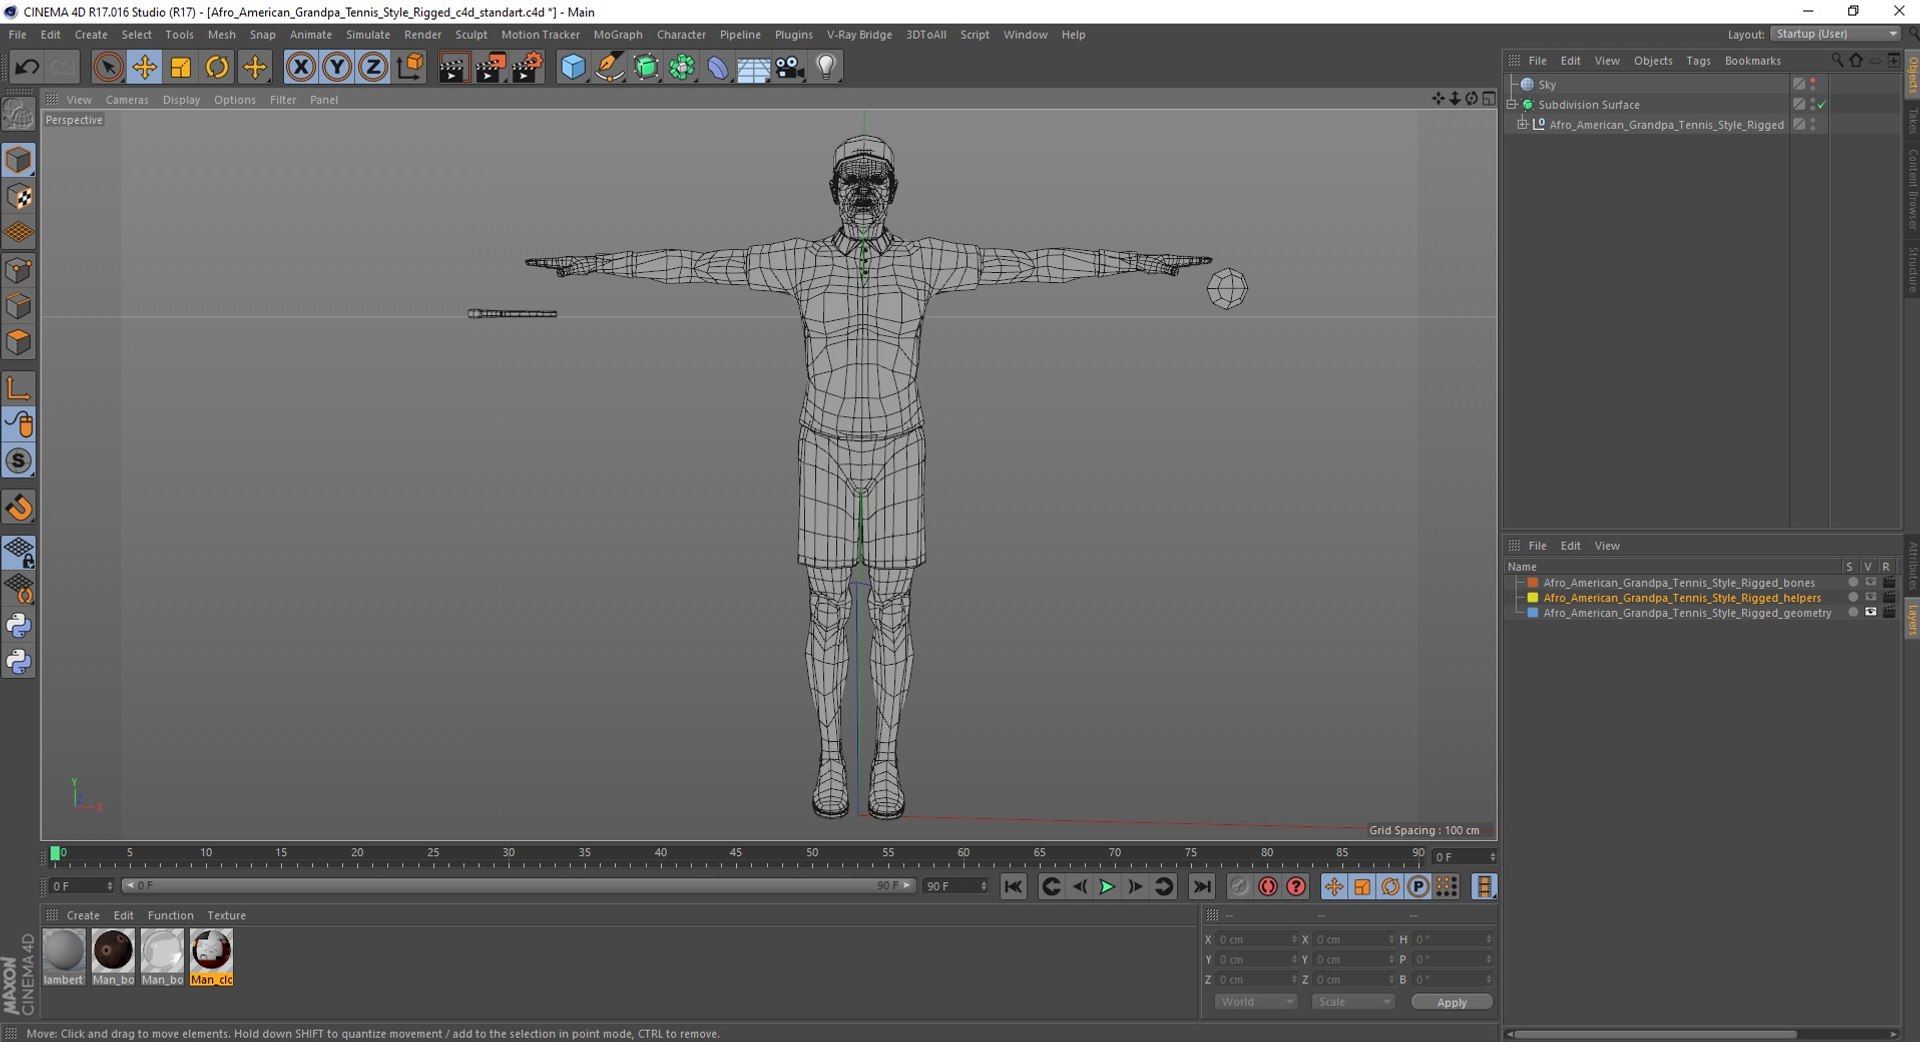Open the File menu
Viewport: 1920px width, 1042px height.
[17, 34]
